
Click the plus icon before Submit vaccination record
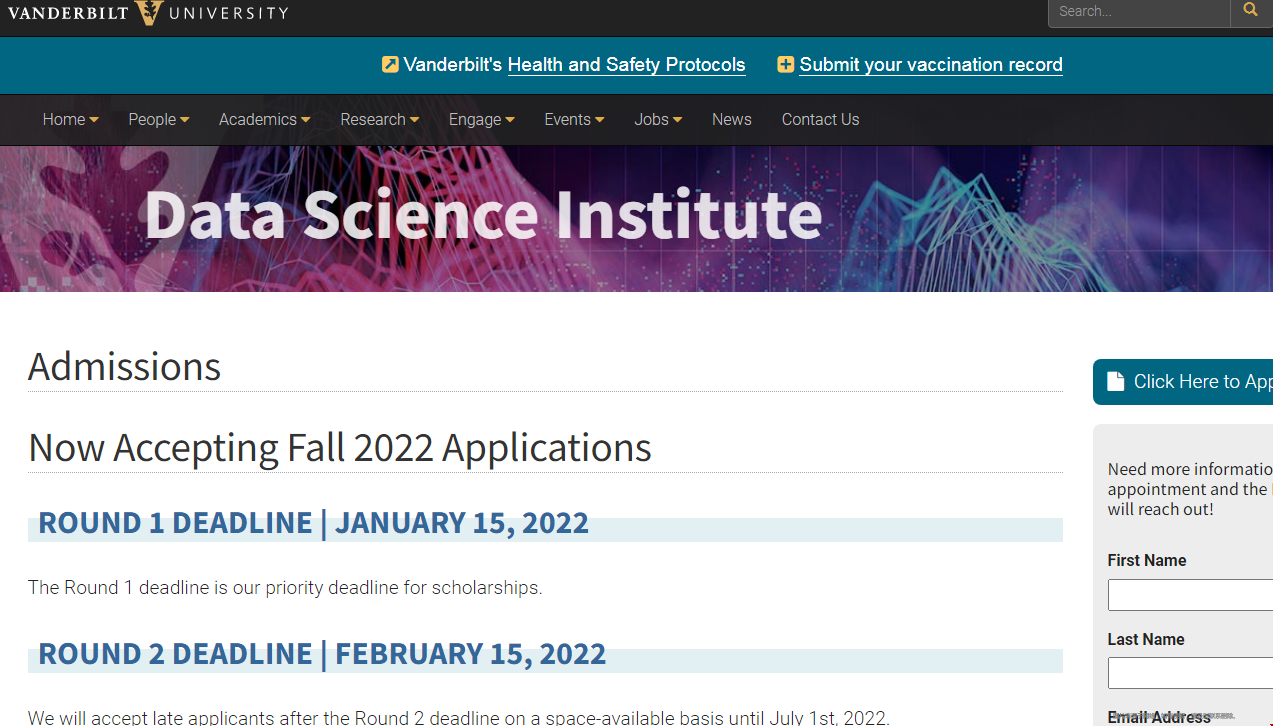[786, 65]
